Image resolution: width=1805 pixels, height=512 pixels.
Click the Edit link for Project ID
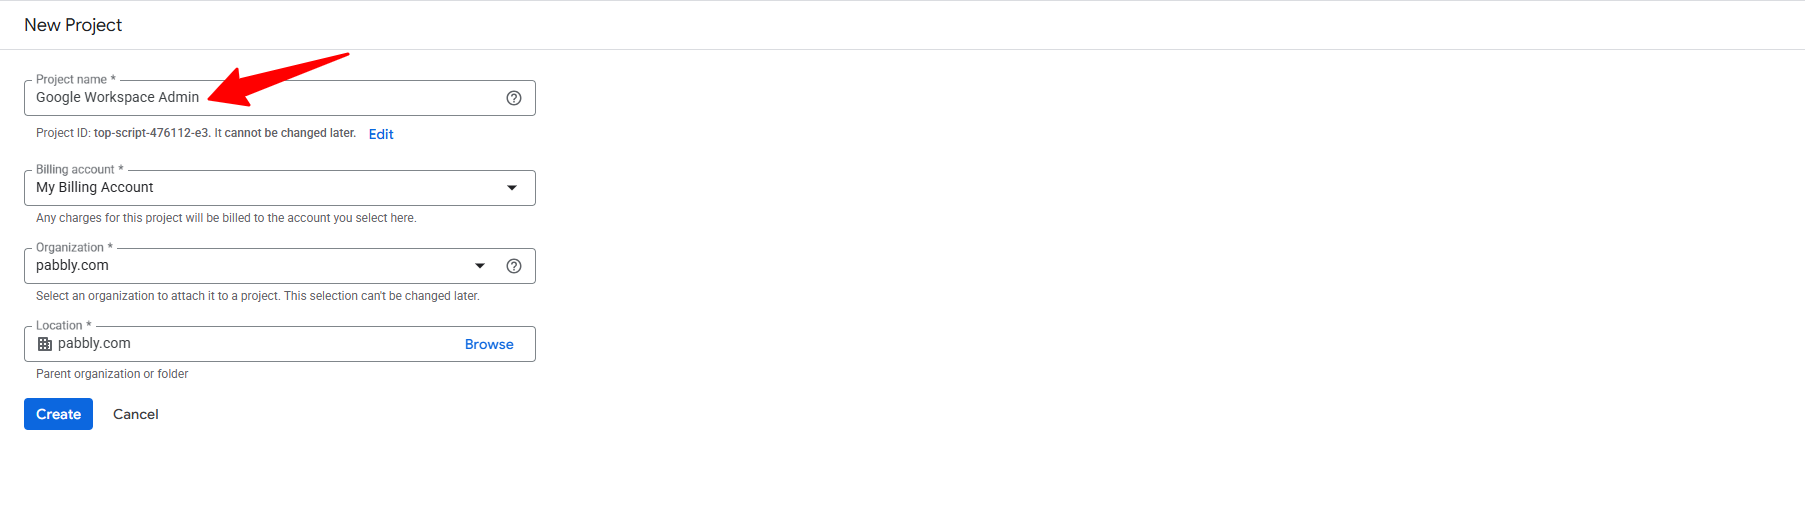[381, 134]
